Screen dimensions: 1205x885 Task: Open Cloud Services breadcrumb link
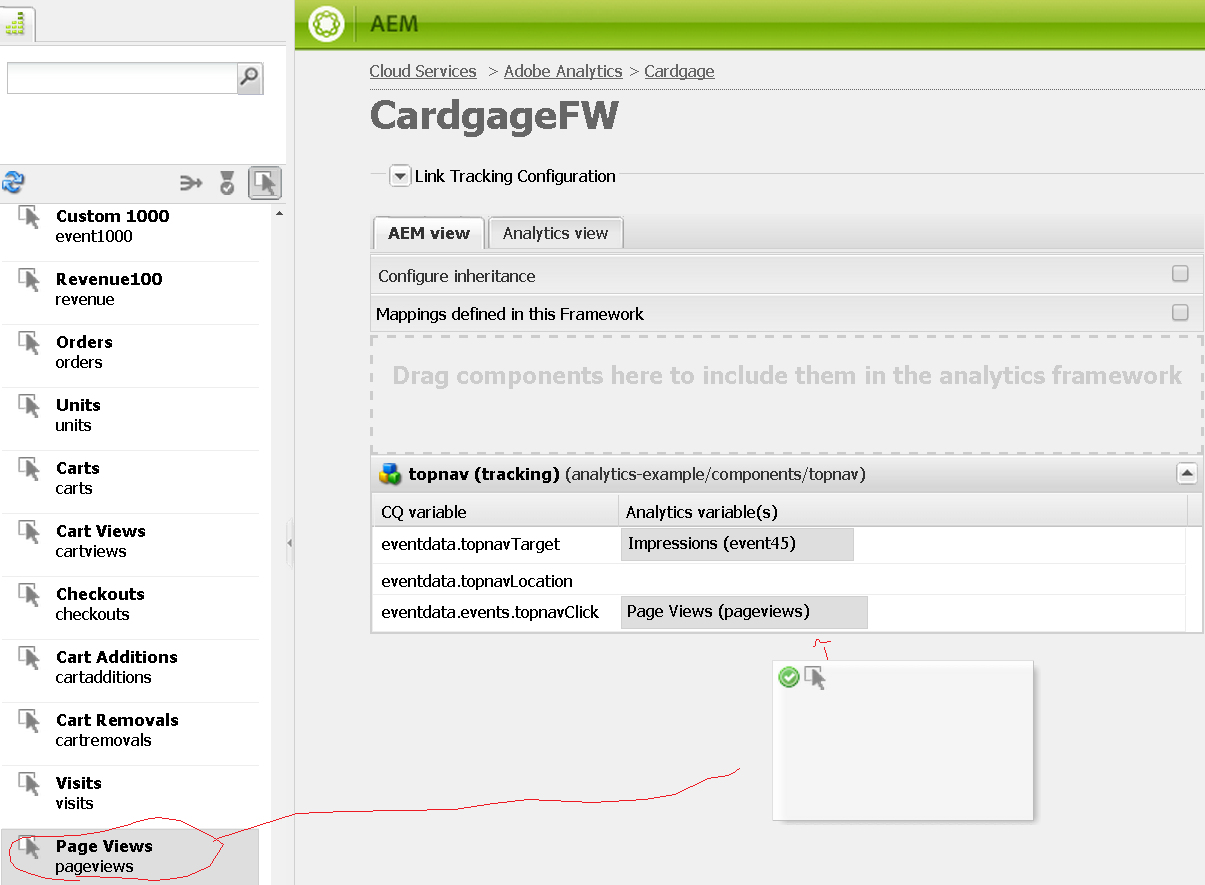tap(423, 71)
